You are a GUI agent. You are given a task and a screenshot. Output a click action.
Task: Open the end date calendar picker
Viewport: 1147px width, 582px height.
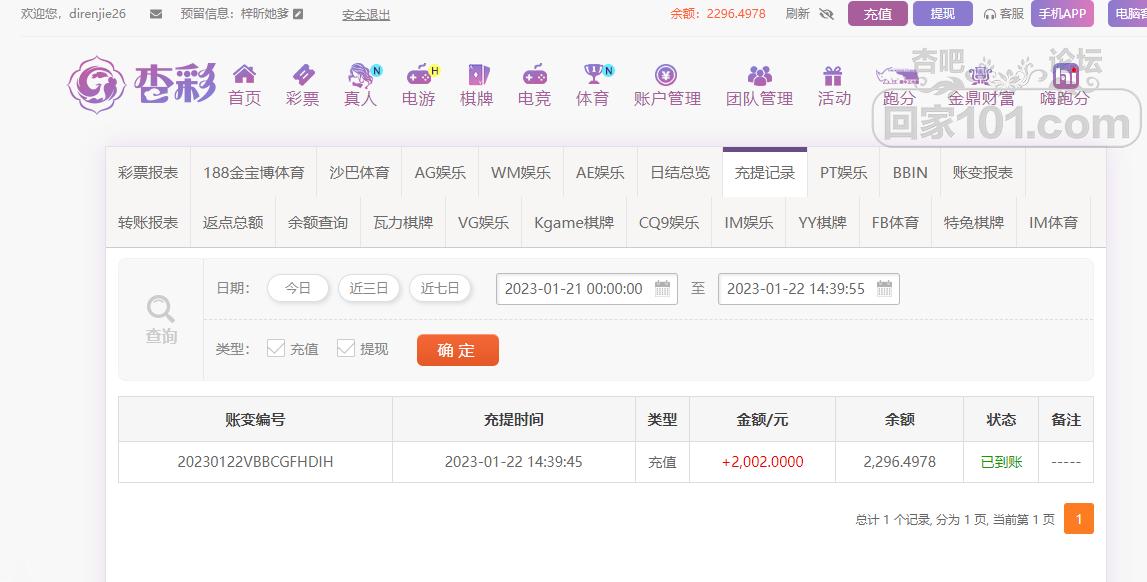click(883, 288)
